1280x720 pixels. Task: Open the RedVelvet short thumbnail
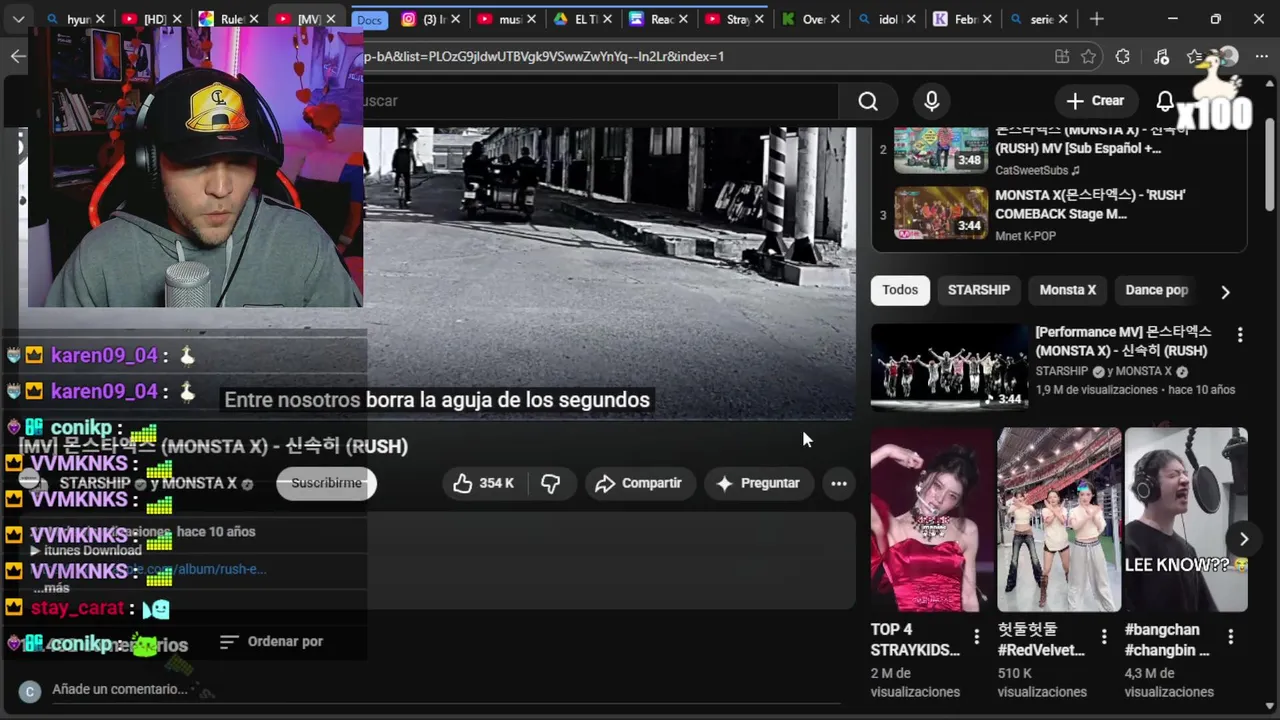(1059, 520)
